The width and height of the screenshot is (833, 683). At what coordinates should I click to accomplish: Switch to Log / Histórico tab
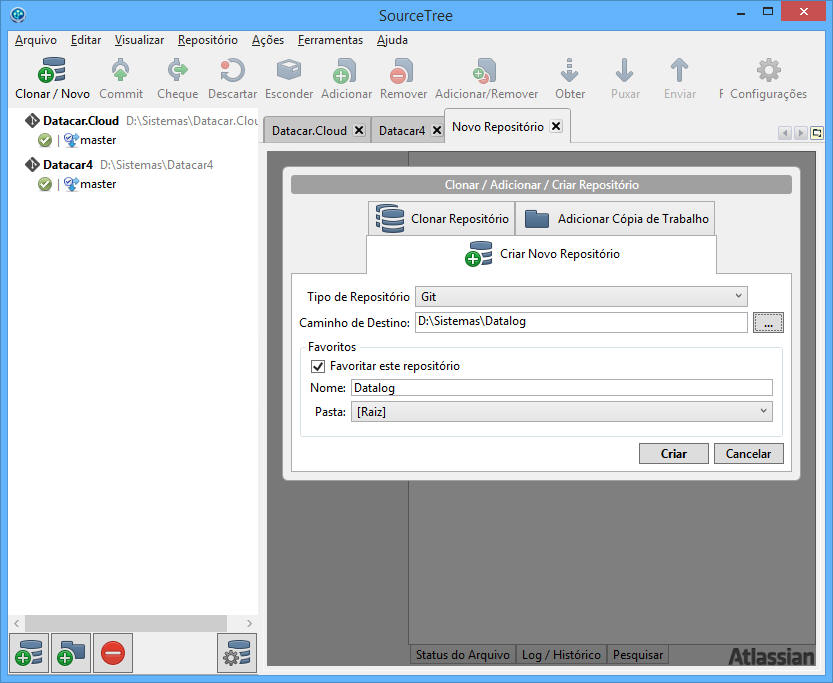click(561, 655)
